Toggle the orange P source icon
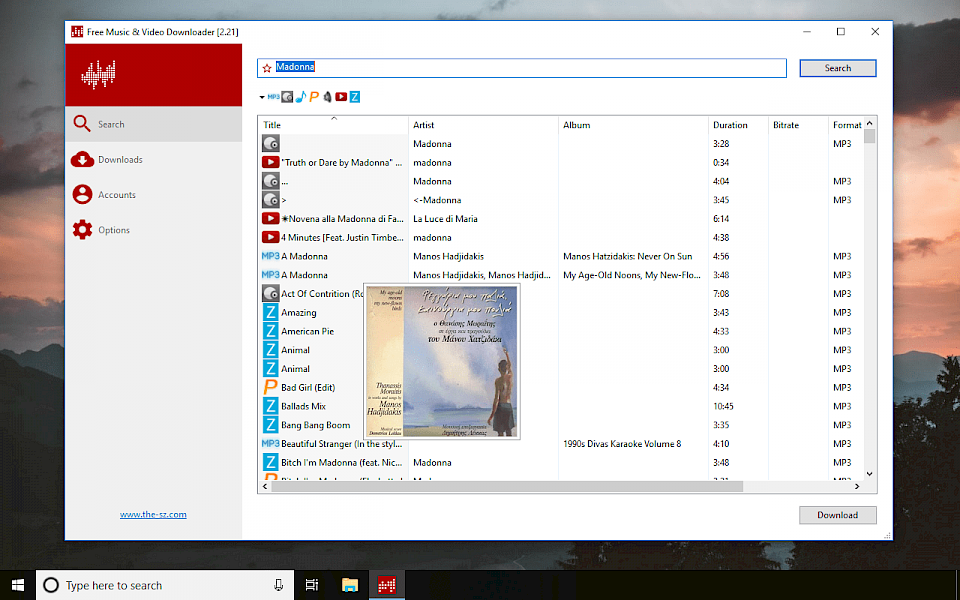Screen dimensions: 960x600 314,97
